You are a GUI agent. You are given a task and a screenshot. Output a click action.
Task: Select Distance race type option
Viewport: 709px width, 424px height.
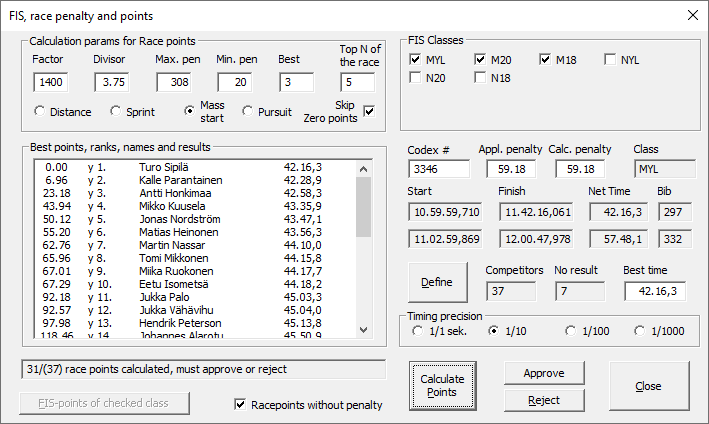pyautogui.click(x=40, y=111)
